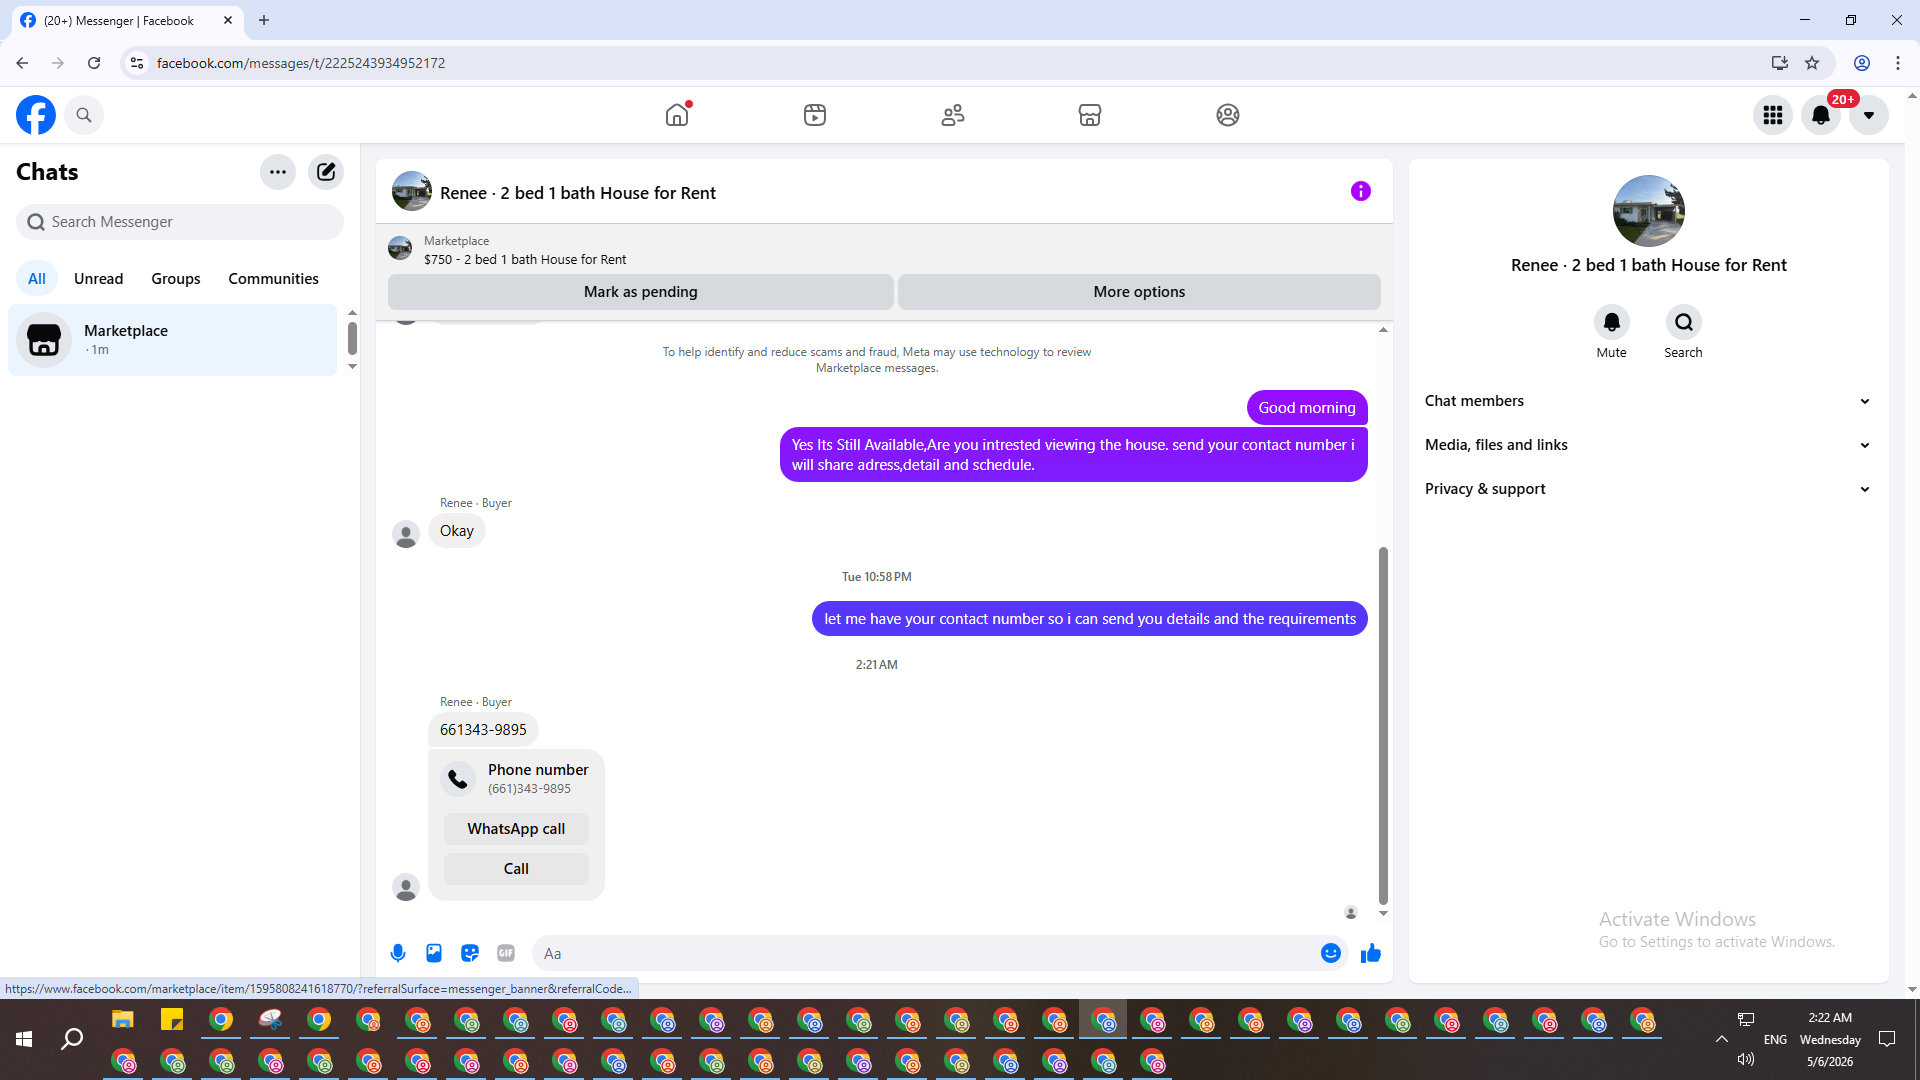Select the Communities chats filter
The image size is (1920, 1080).
(x=273, y=279)
